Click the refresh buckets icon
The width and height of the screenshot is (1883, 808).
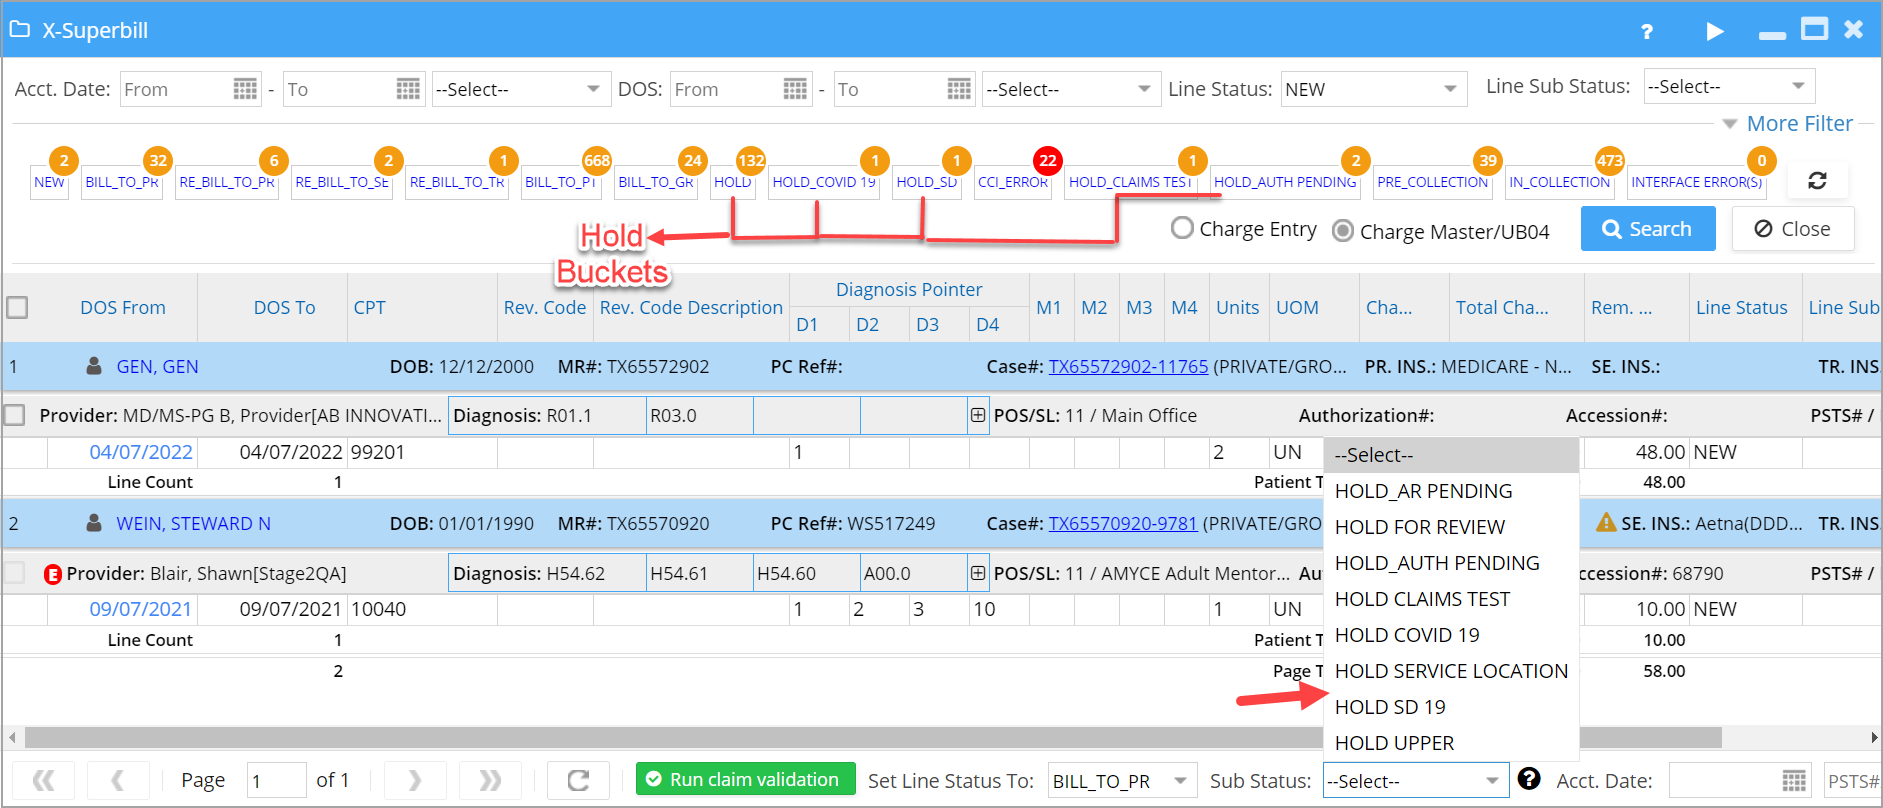coord(1817,181)
